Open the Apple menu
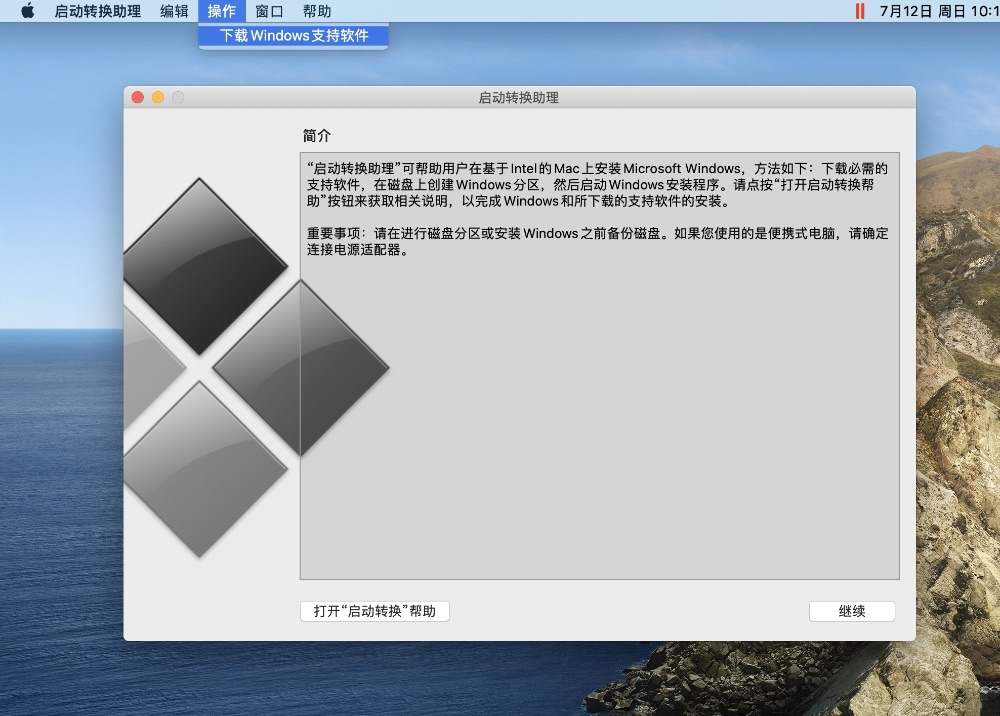Screen dimensions: 1000x716 point(27,11)
